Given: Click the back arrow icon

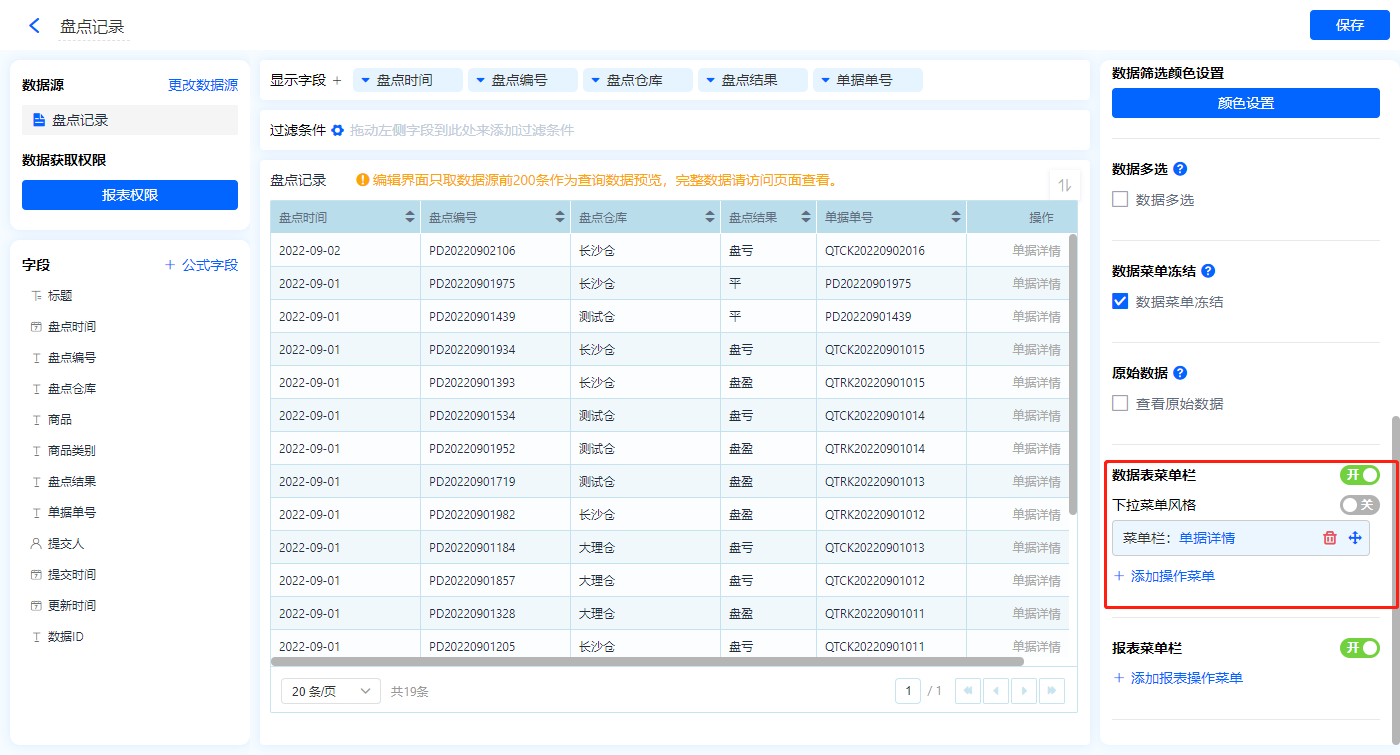Looking at the screenshot, I should [34, 26].
